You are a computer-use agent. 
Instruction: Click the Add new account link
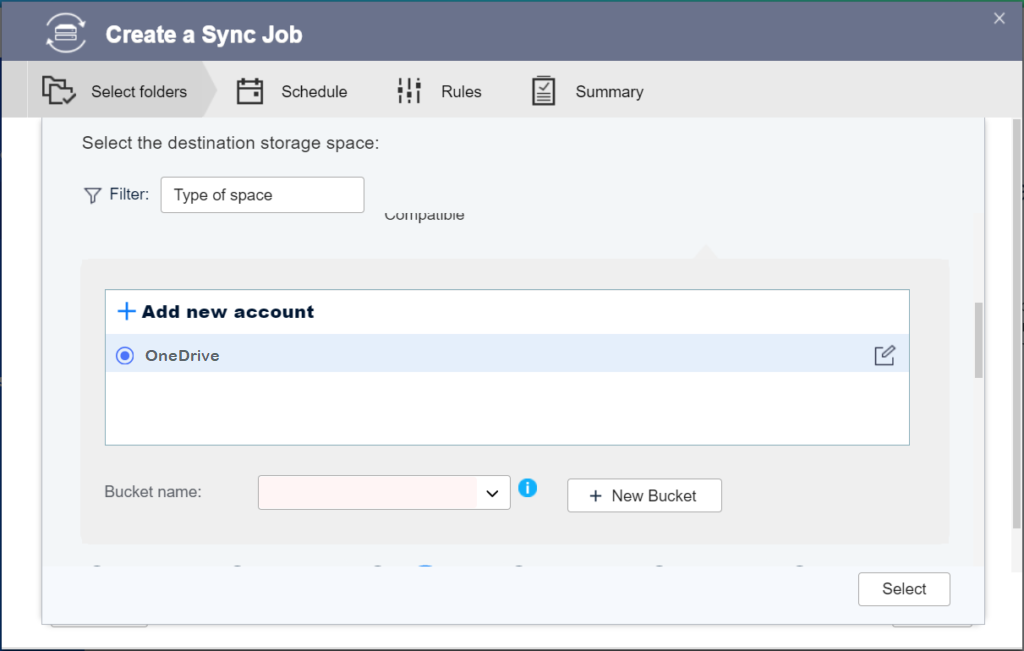[x=216, y=312]
